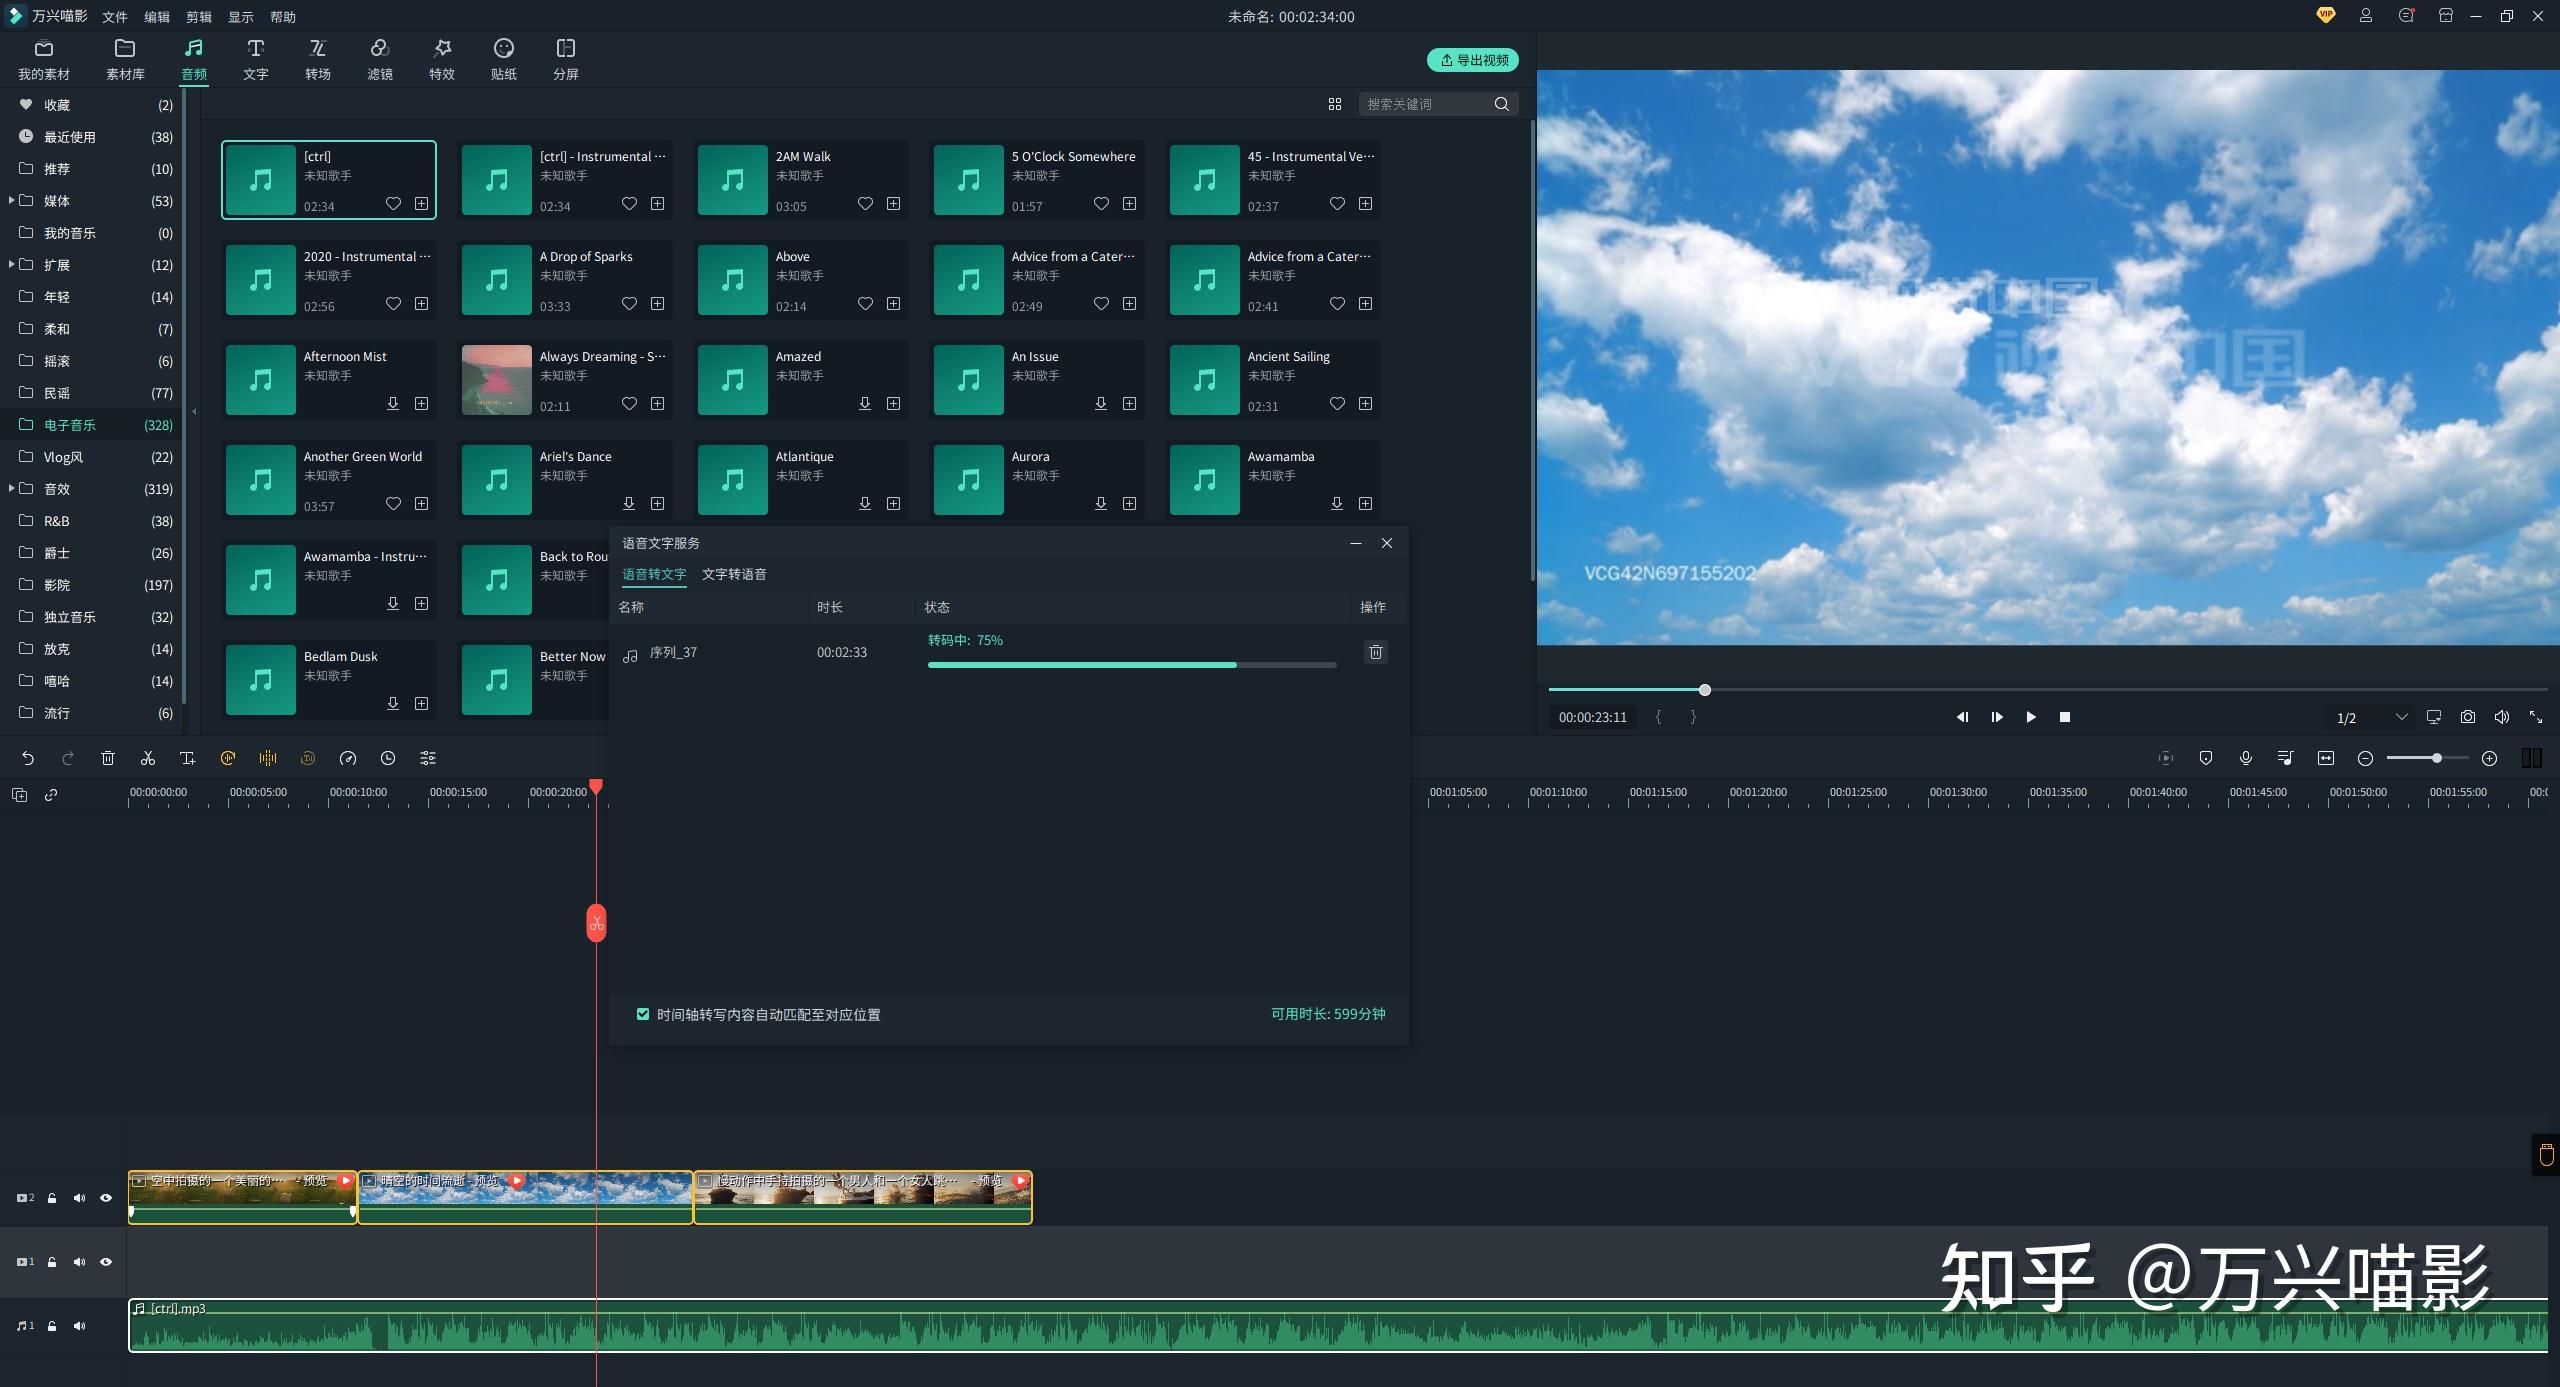The image size is (2560, 1387).
Task: Stop the preview playback
Action: click(x=2065, y=717)
